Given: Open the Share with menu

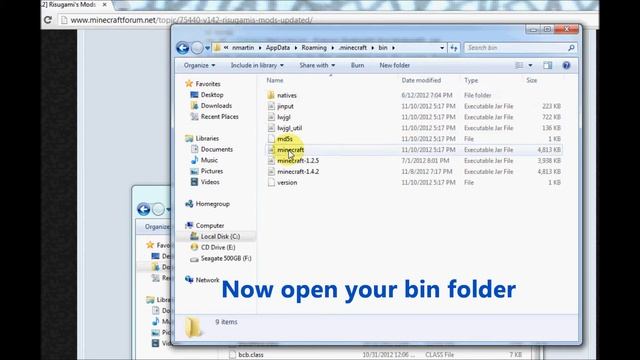Looking at the screenshot, I should tap(317, 65).
